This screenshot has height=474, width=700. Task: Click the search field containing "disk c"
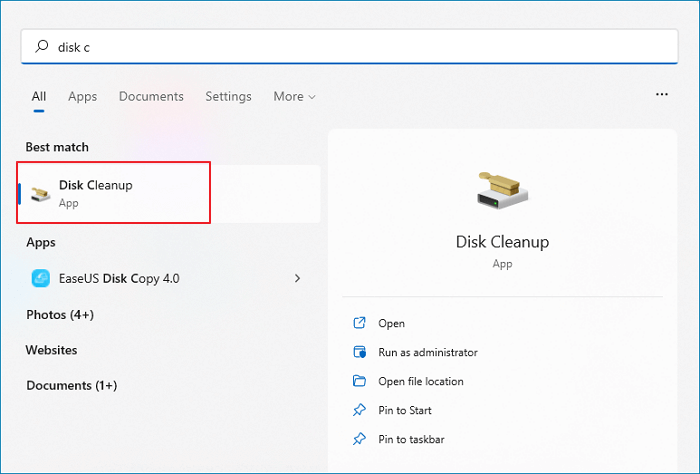pyautogui.click(x=350, y=46)
